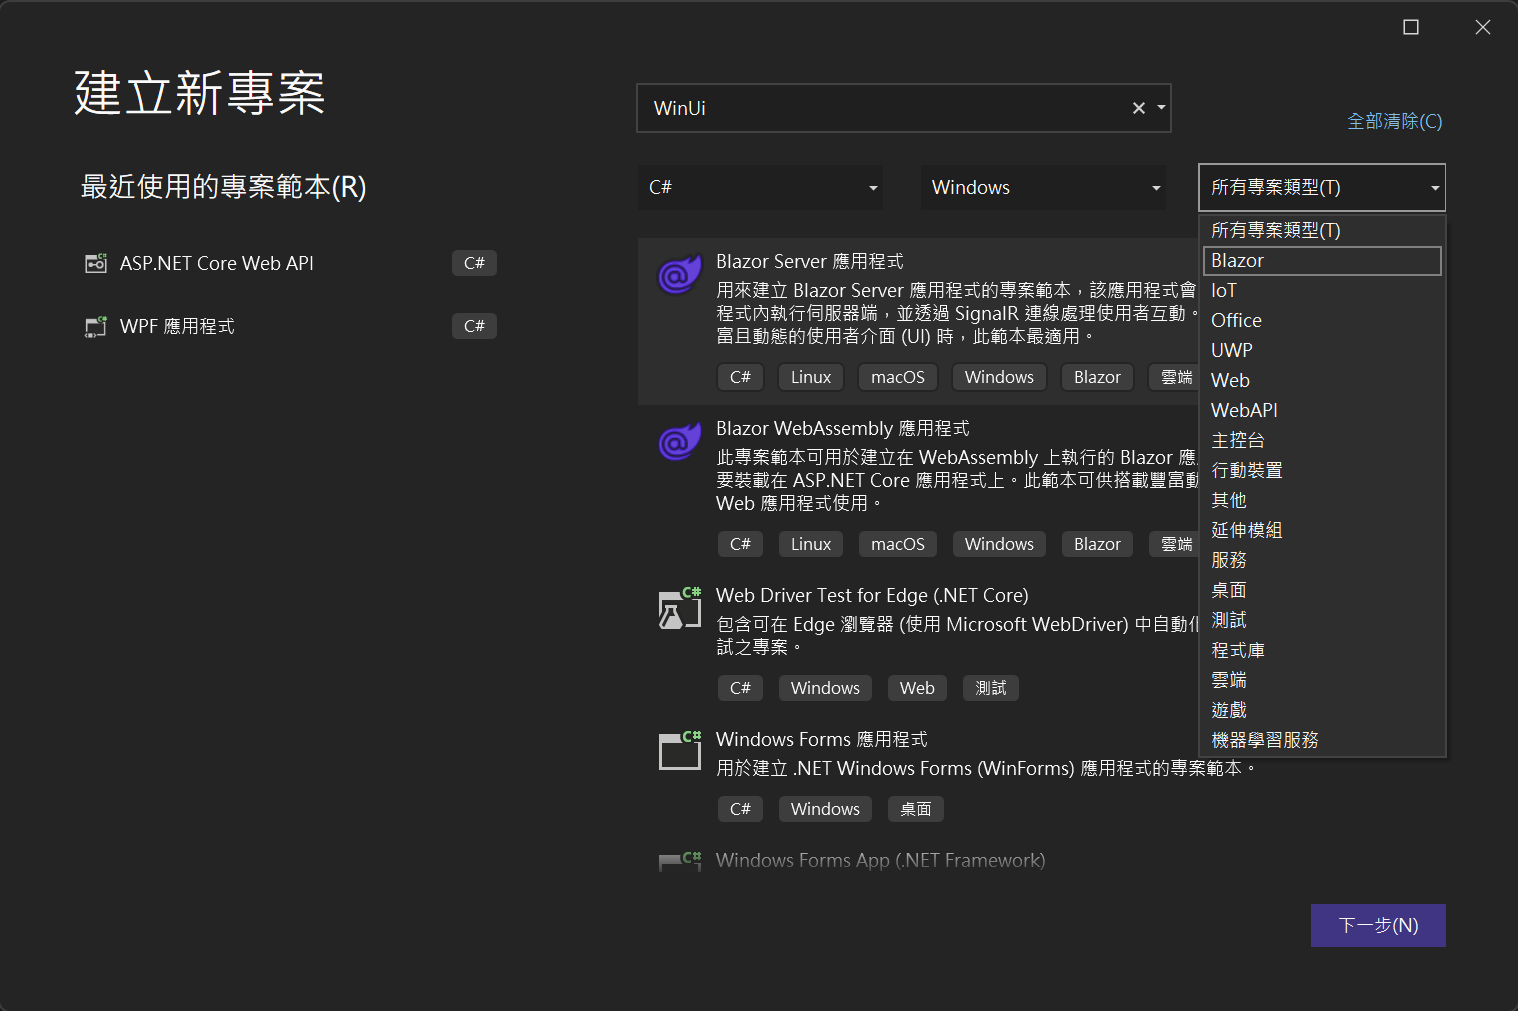Select 主控台 project type option
This screenshot has width=1518, height=1011.
(x=1322, y=440)
